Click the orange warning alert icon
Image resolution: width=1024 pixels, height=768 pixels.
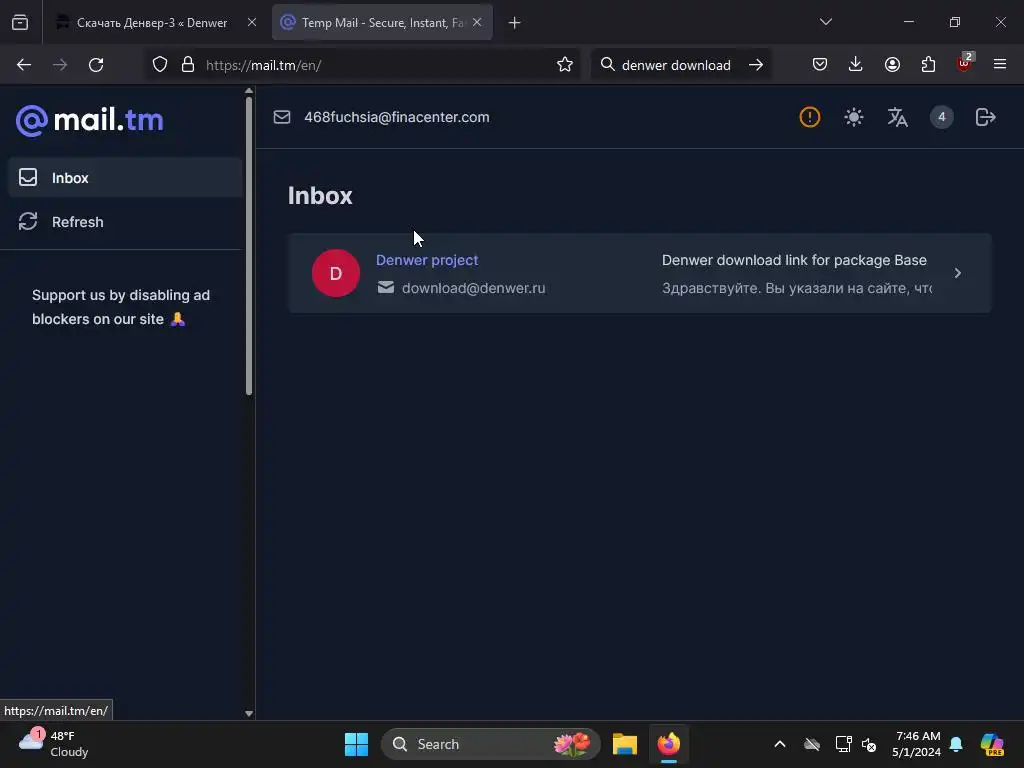tap(810, 118)
